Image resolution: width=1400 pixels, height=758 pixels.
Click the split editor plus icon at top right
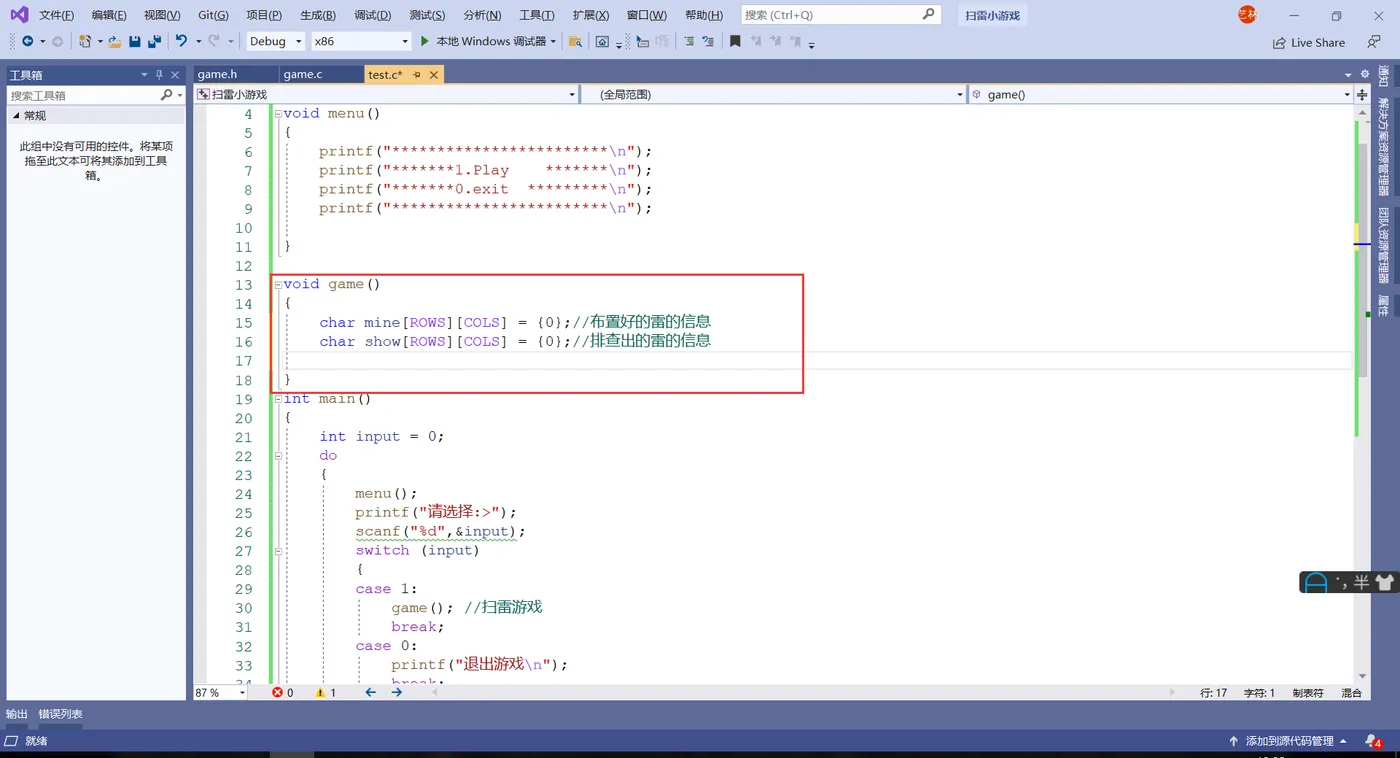coord(1362,94)
